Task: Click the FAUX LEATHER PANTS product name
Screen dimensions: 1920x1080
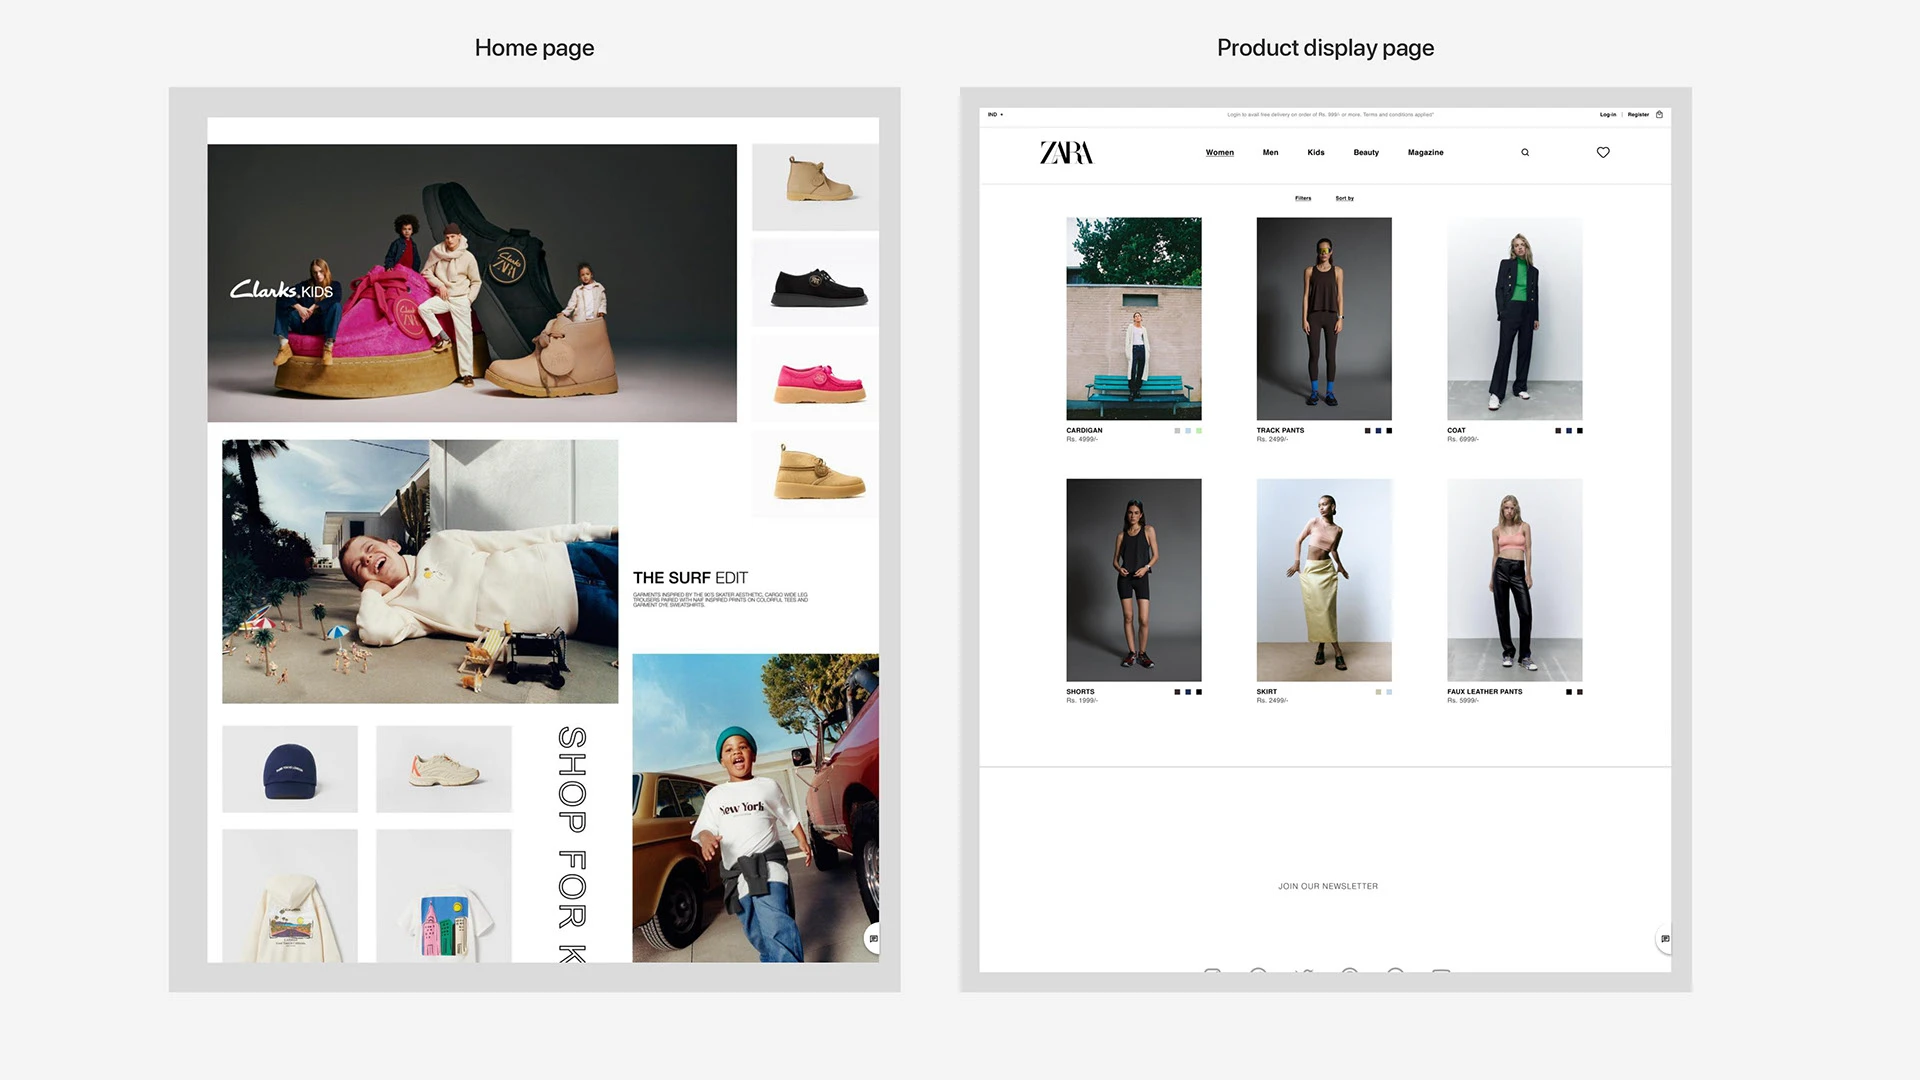Action: coord(1485,692)
